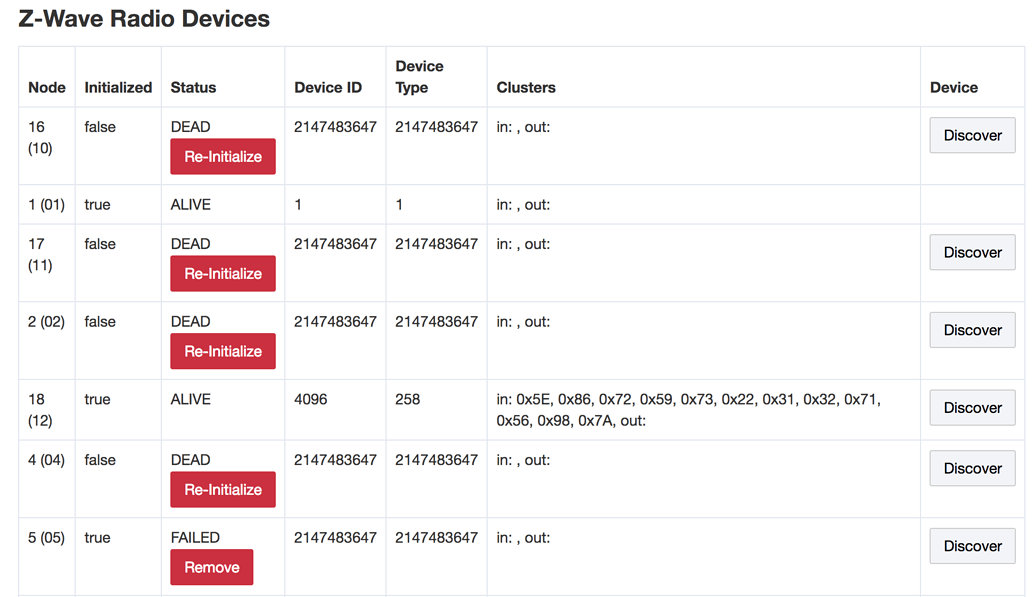Click Re-Initialize for node 2 (02)
This screenshot has height=597, width=1035.
222,351
